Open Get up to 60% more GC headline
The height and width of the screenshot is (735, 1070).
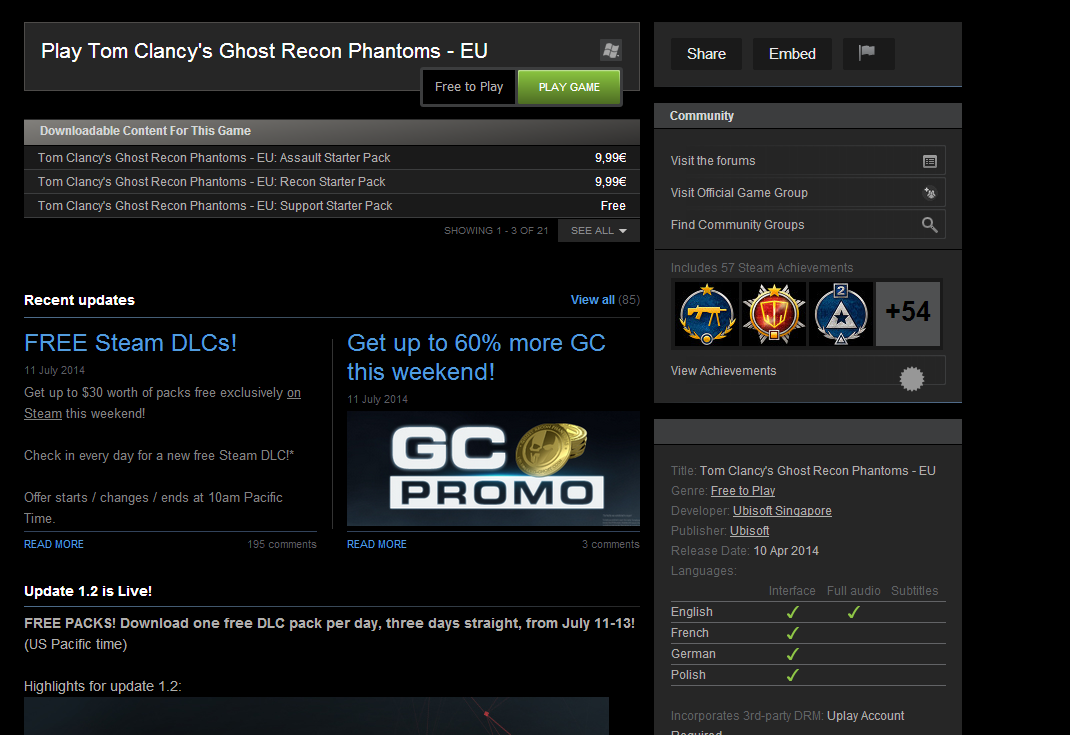click(476, 357)
